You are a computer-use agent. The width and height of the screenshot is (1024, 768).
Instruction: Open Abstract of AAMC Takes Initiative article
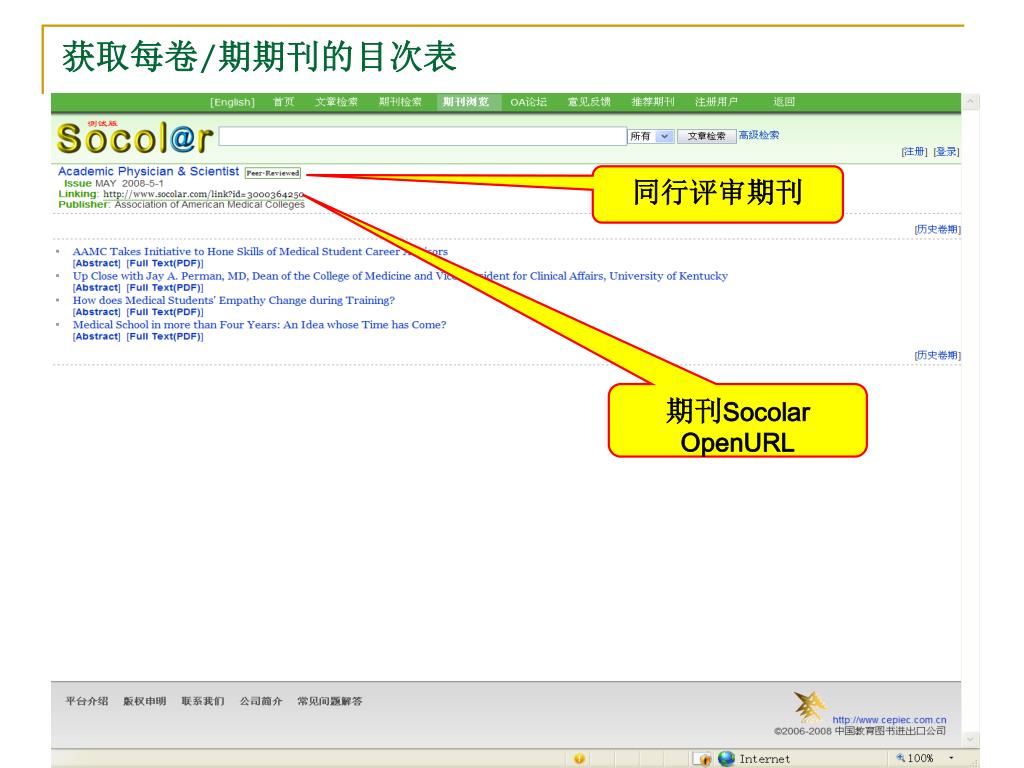pos(97,263)
